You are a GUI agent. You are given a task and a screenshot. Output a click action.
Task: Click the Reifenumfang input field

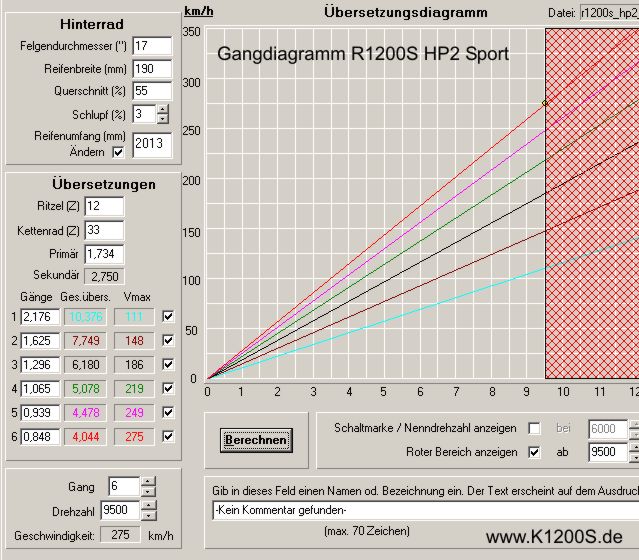[x=152, y=144]
